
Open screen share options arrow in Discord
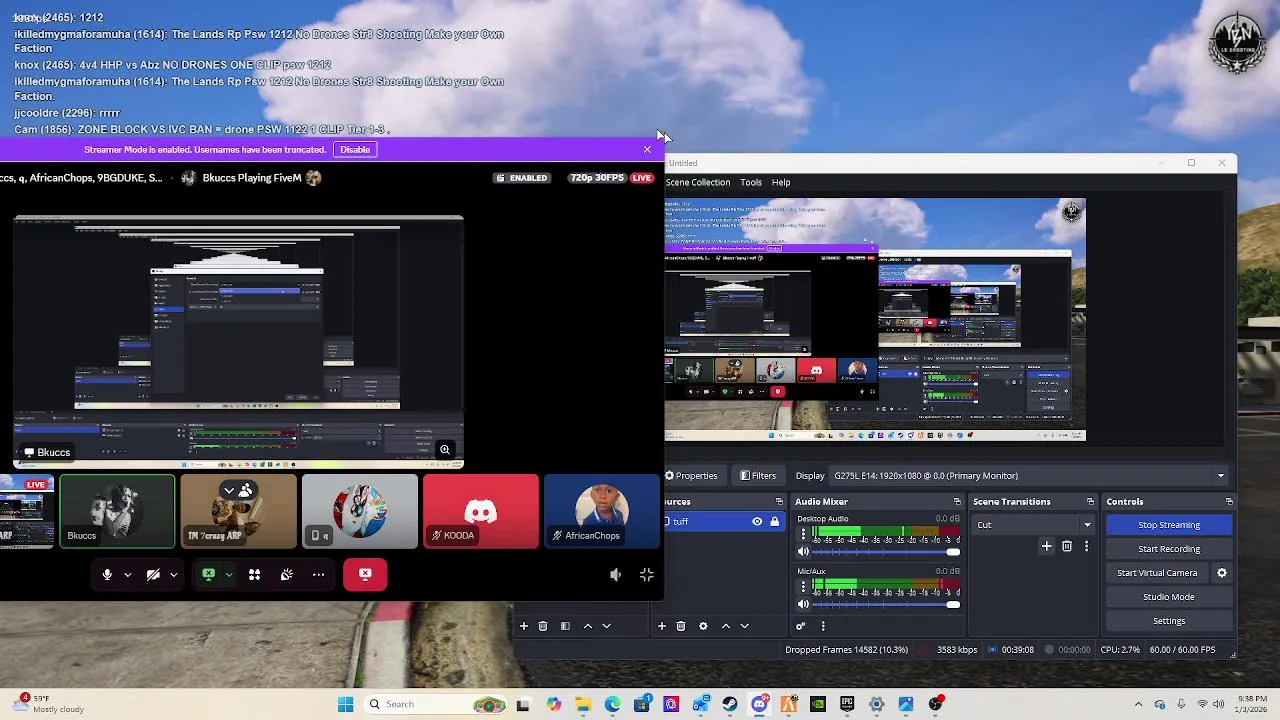coord(228,575)
